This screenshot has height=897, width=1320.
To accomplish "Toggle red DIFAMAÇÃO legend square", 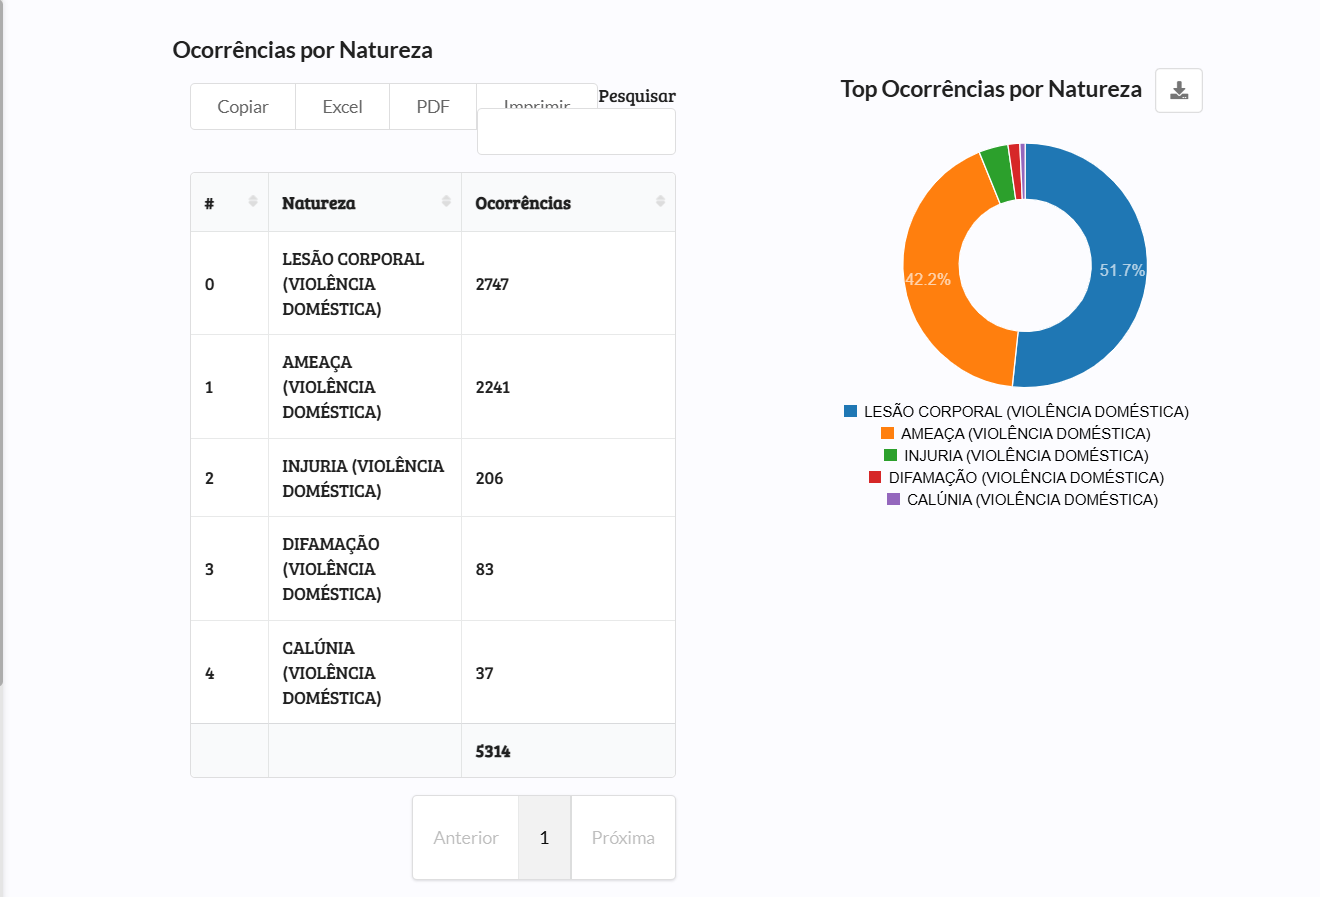I will coord(875,477).
